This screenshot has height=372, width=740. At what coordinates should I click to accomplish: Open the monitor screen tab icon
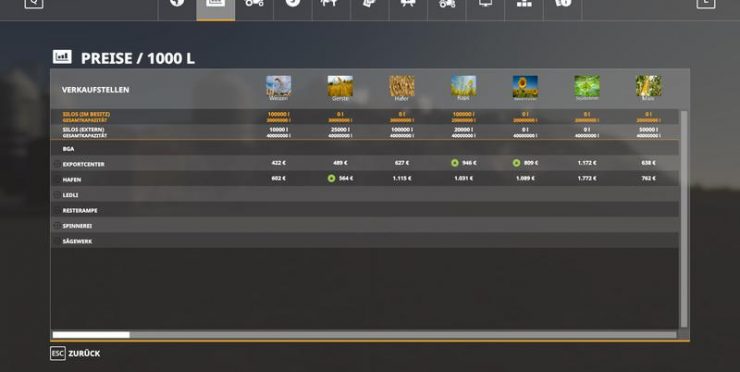(x=485, y=3)
